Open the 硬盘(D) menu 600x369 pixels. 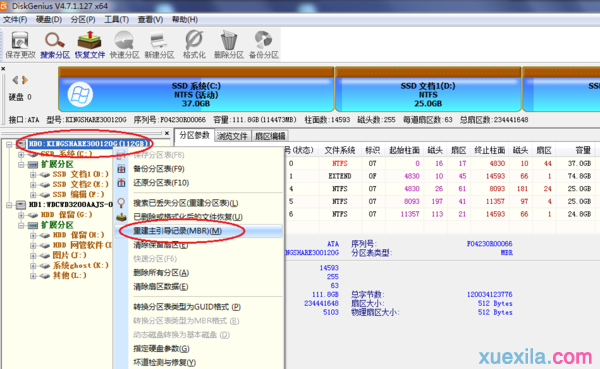pyautogui.click(x=49, y=20)
